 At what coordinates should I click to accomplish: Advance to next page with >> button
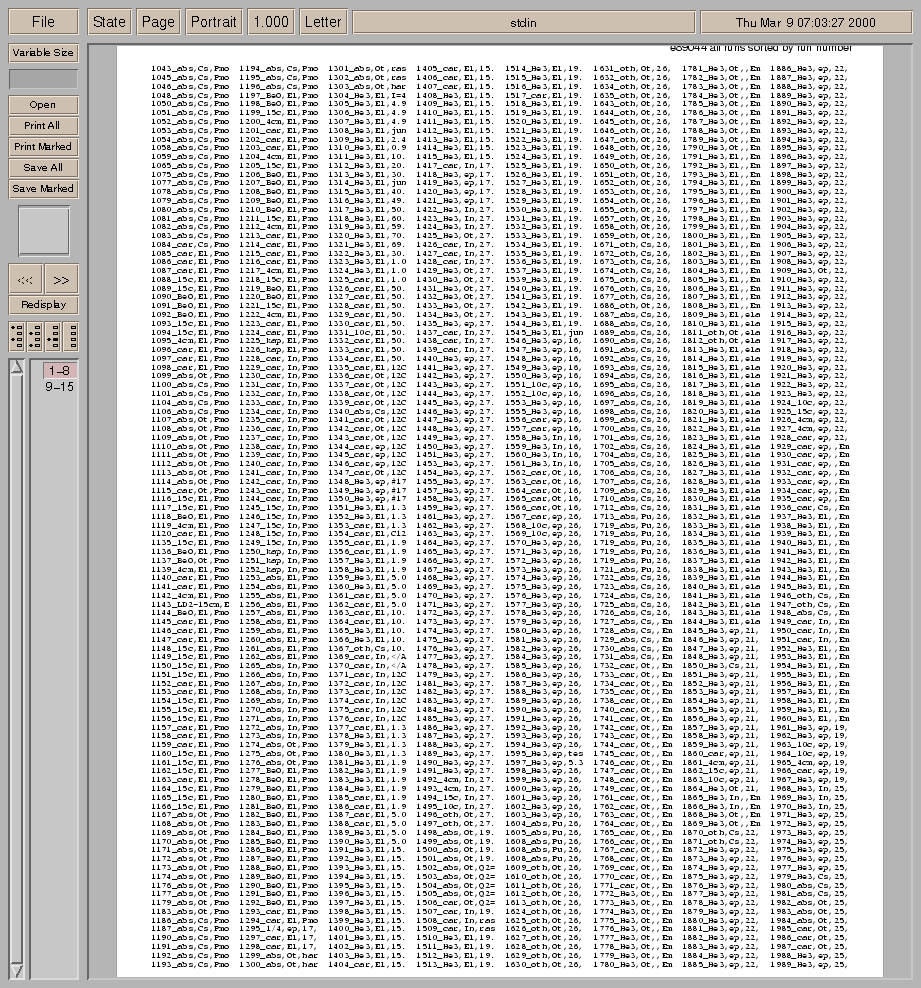[x=61, y=282]
